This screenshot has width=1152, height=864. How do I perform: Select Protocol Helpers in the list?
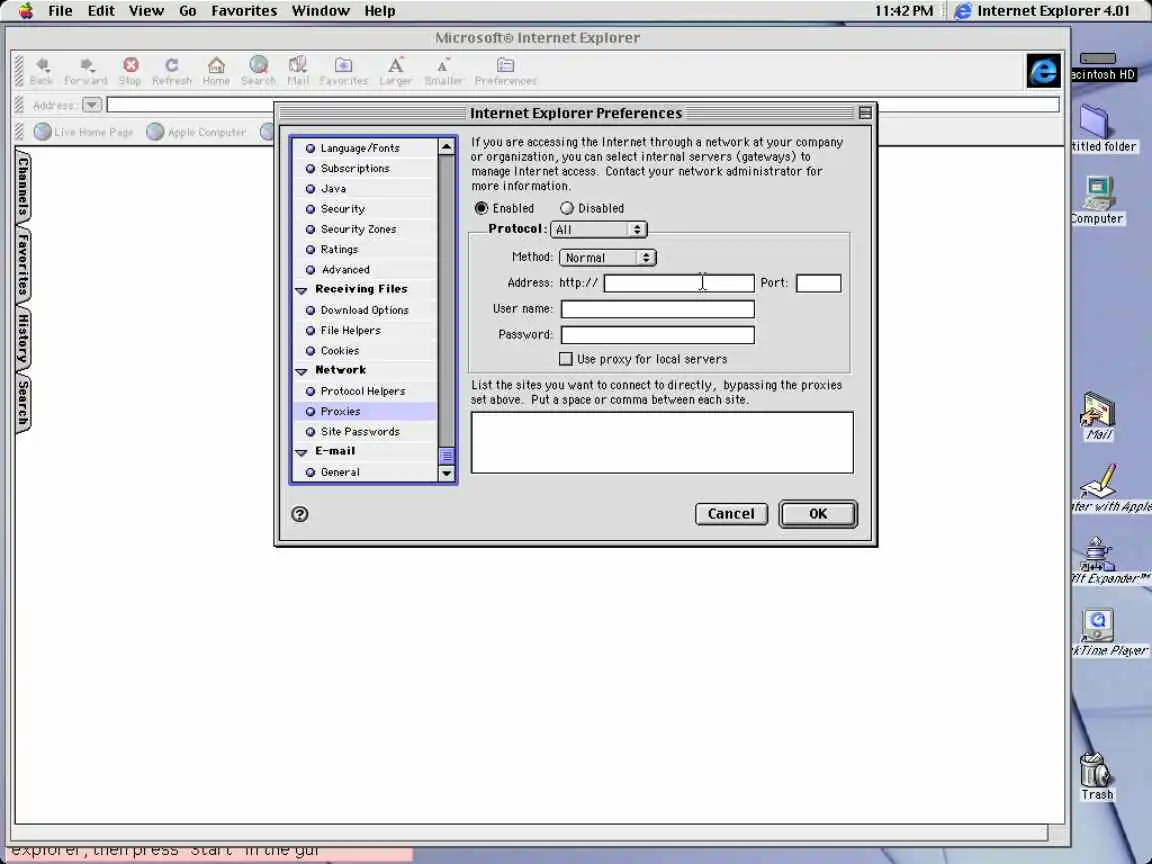(364, 391)
